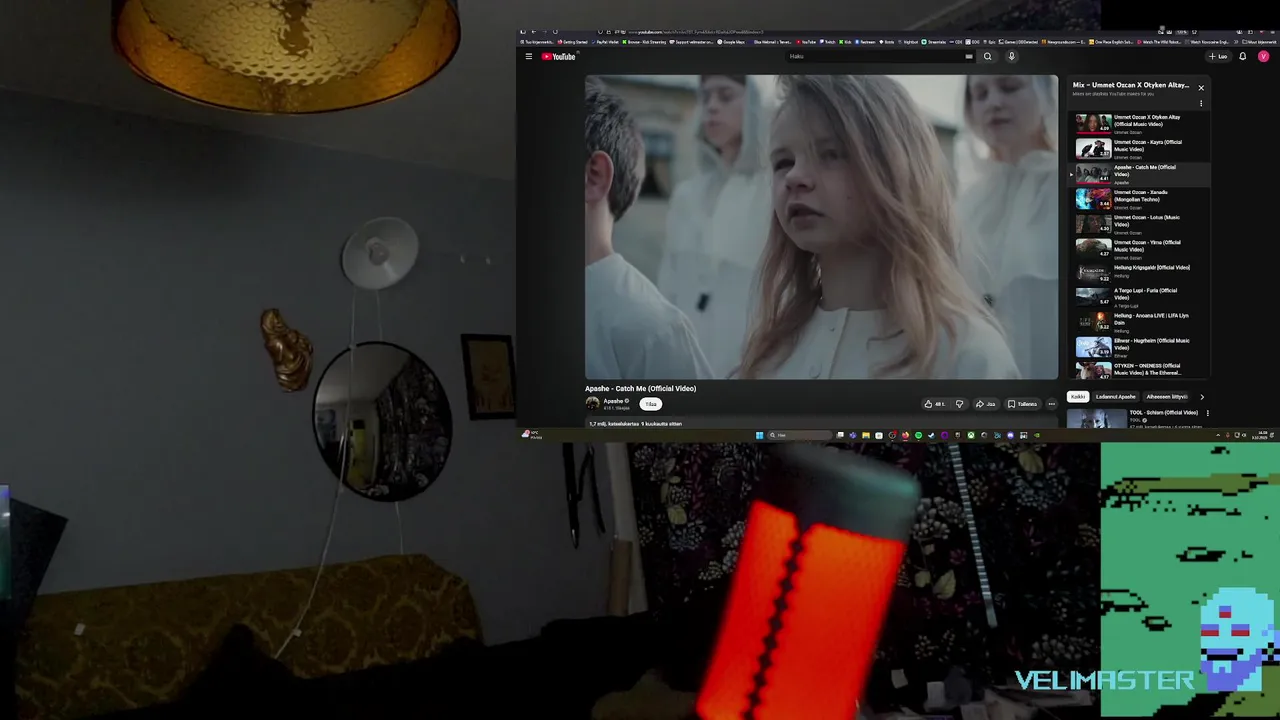The width and height of the screenshot is (1280, 720).
Task: Subscribe with the Tilaa button
Action: pos(651,404)
